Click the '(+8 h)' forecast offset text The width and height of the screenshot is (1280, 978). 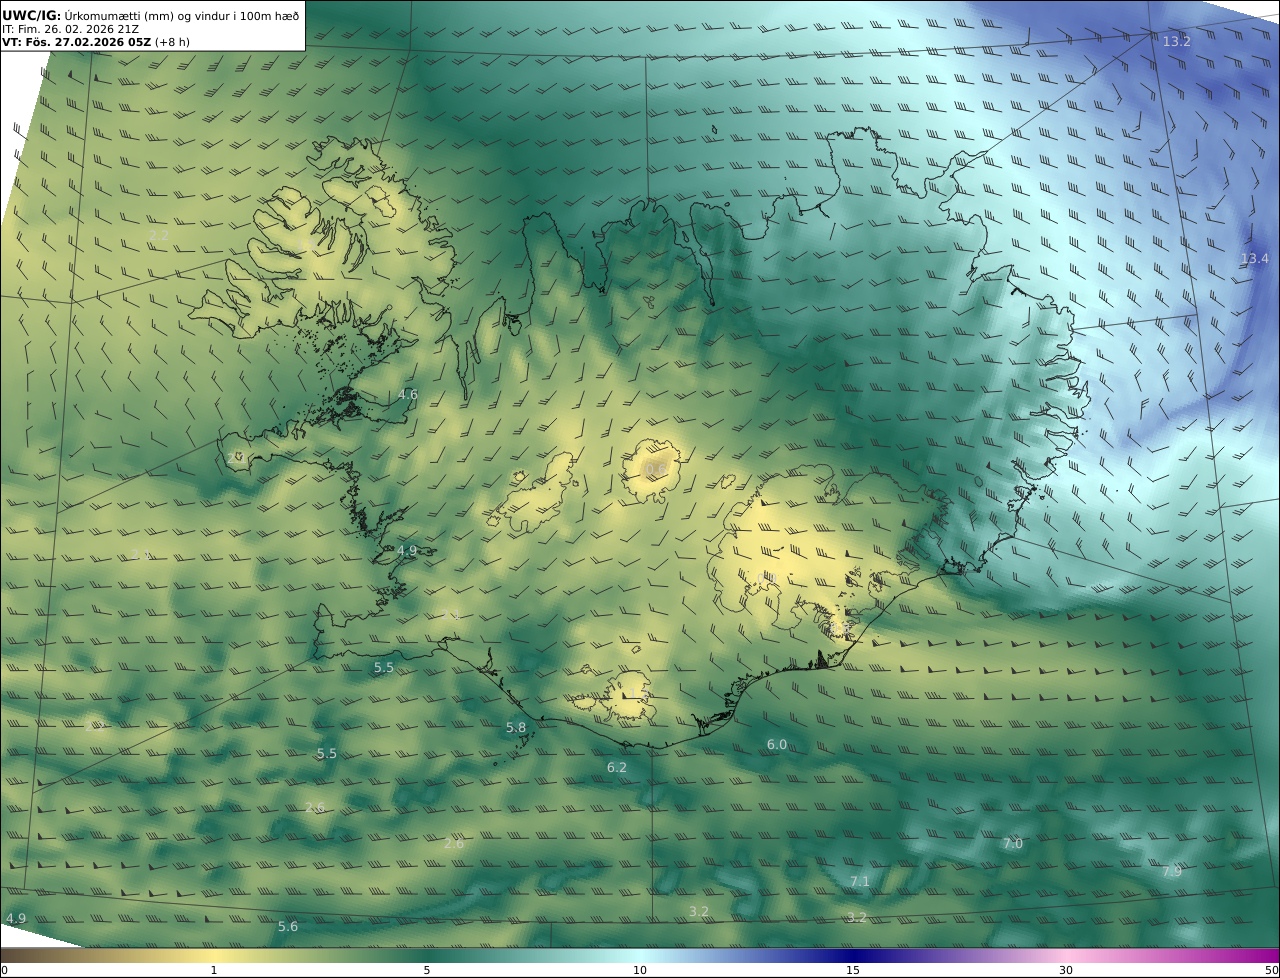coord(173,42)
